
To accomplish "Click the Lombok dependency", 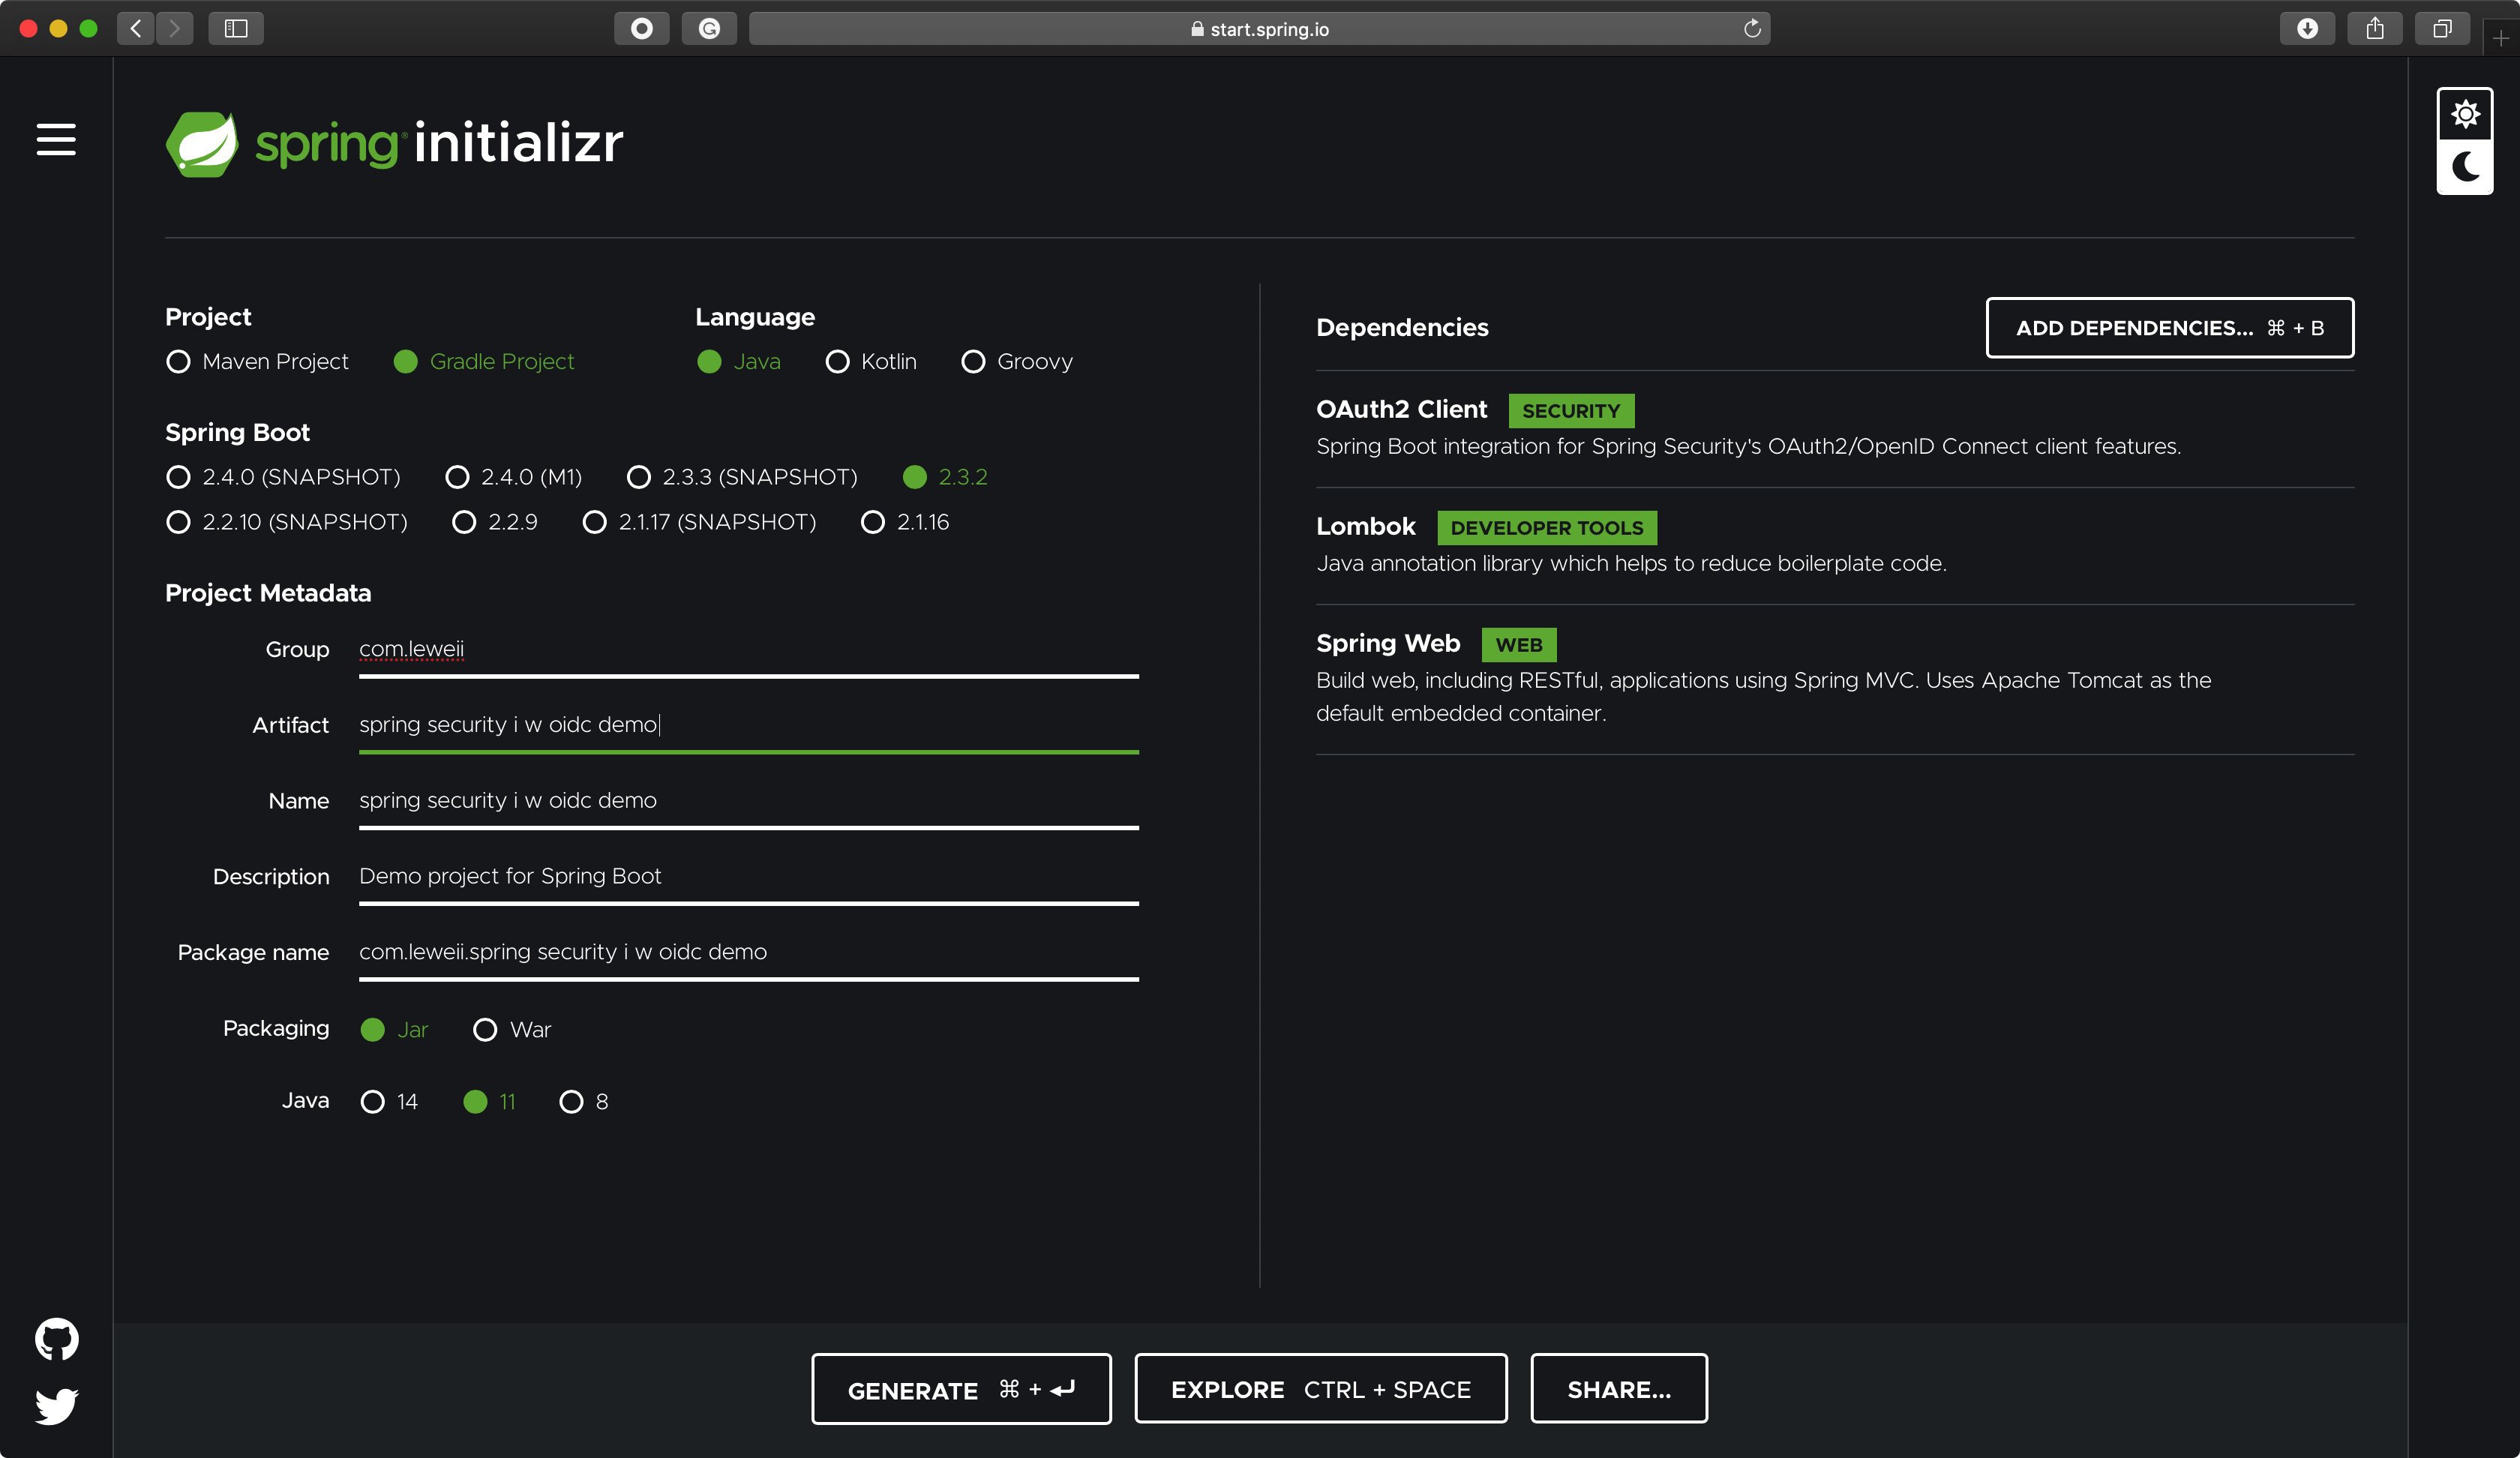I will [1834, 545].
